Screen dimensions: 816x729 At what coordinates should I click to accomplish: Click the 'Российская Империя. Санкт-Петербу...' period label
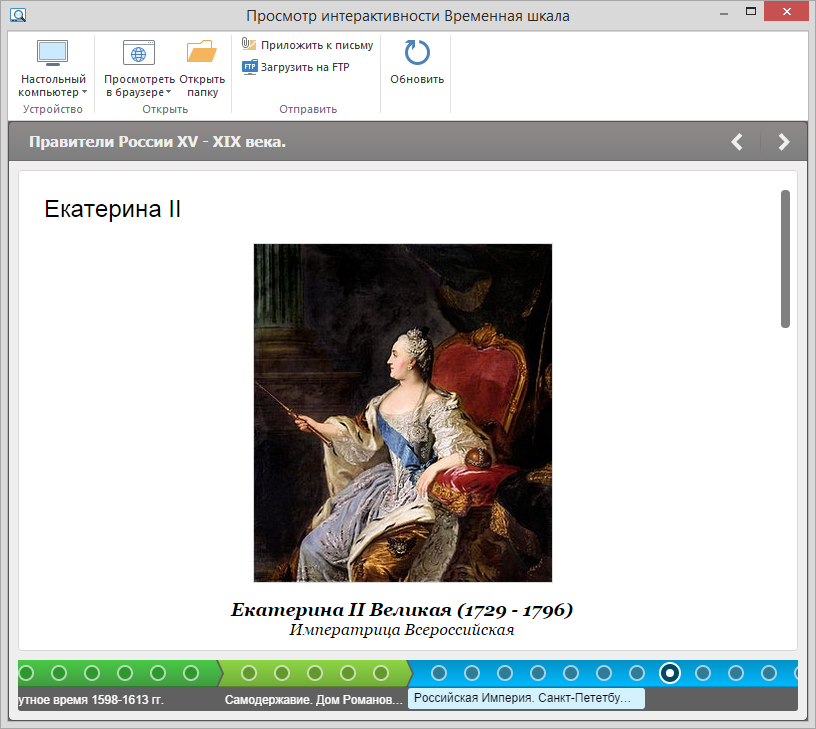point(526,698)
